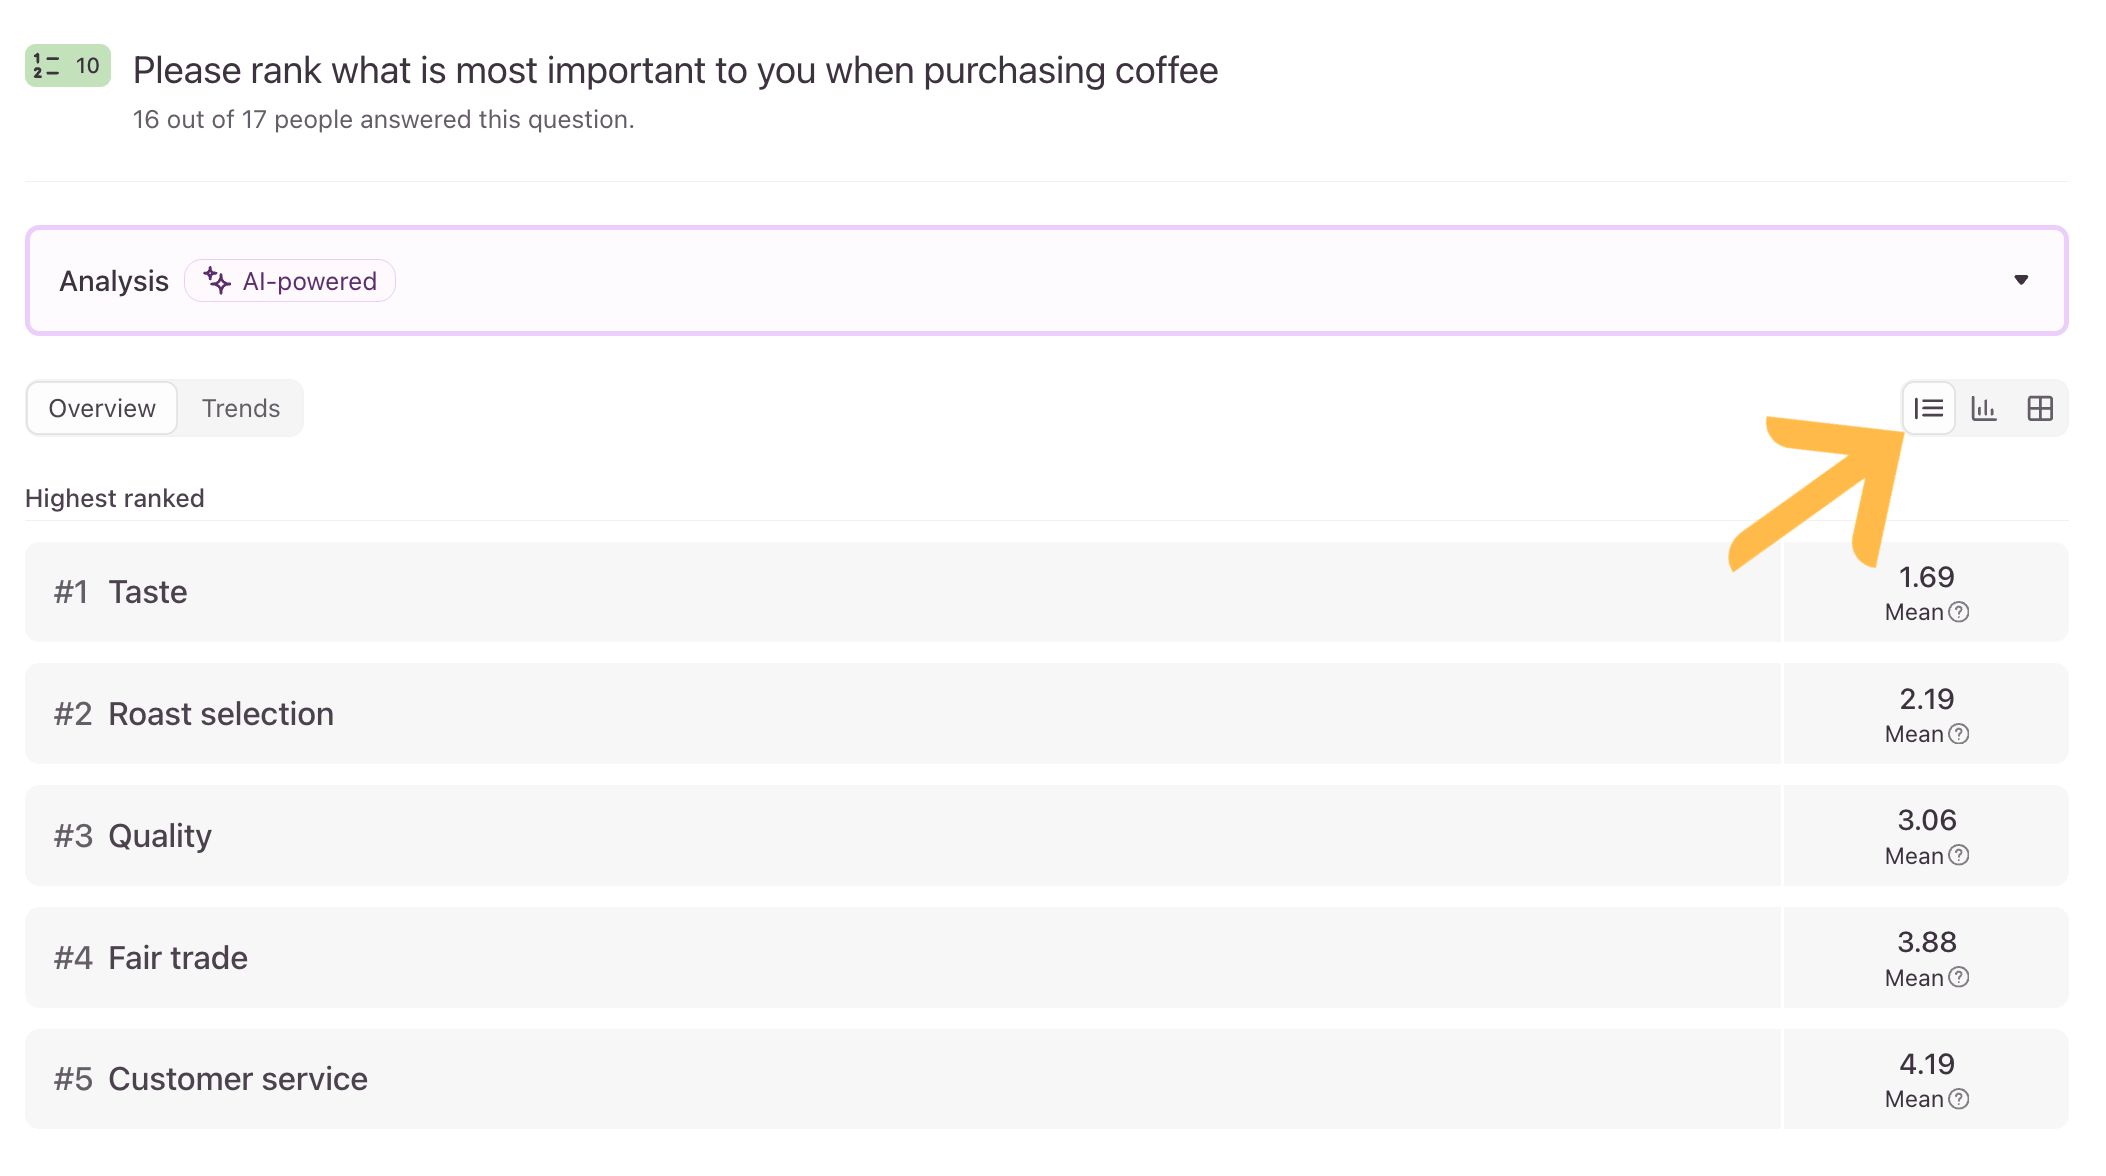Image resolution: width=2106 pixels, height=1176 pixels.
Task: Open Mean help icon for Taste
Action: pyautogui.click(x=1959, y=612)
